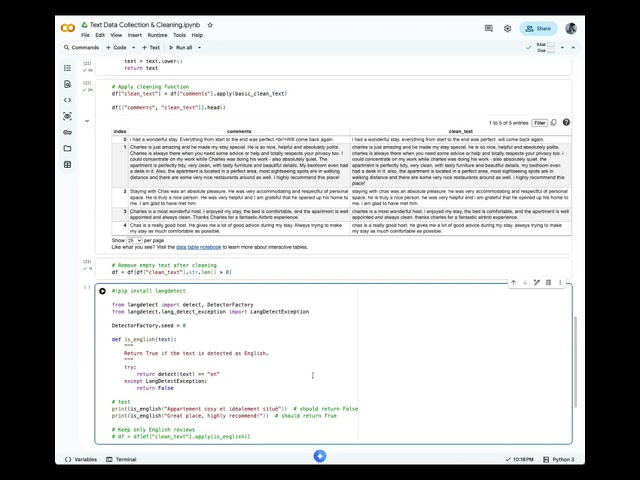Image resolution: width=640 pixels, height=480 pixels.
Task: Rename the notebook title
Action: pos(145,25)
